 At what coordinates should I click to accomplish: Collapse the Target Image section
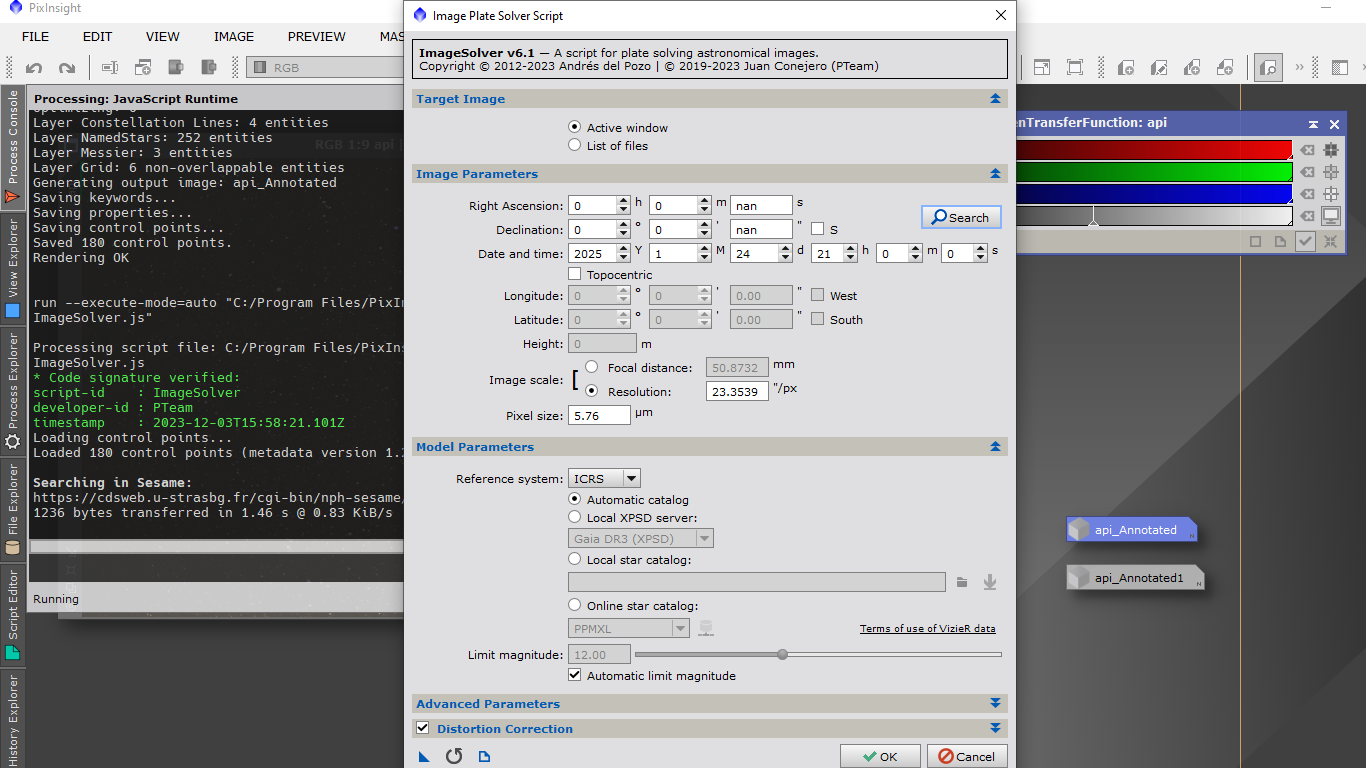tap(995, 99)
